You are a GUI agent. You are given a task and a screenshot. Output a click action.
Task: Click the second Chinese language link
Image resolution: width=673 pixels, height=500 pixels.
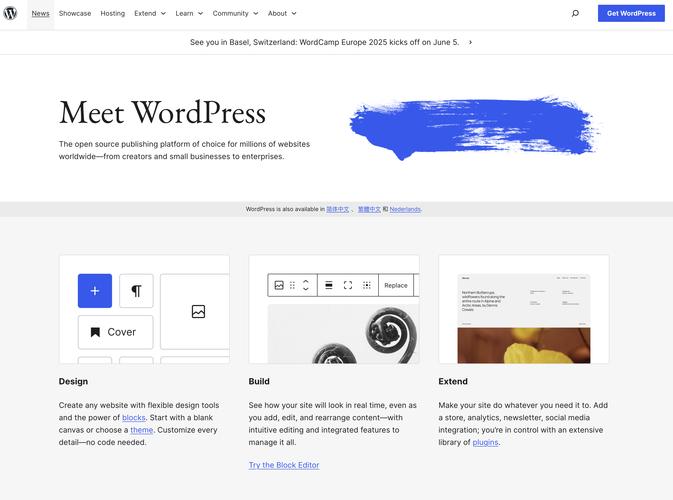pos(369,209)
